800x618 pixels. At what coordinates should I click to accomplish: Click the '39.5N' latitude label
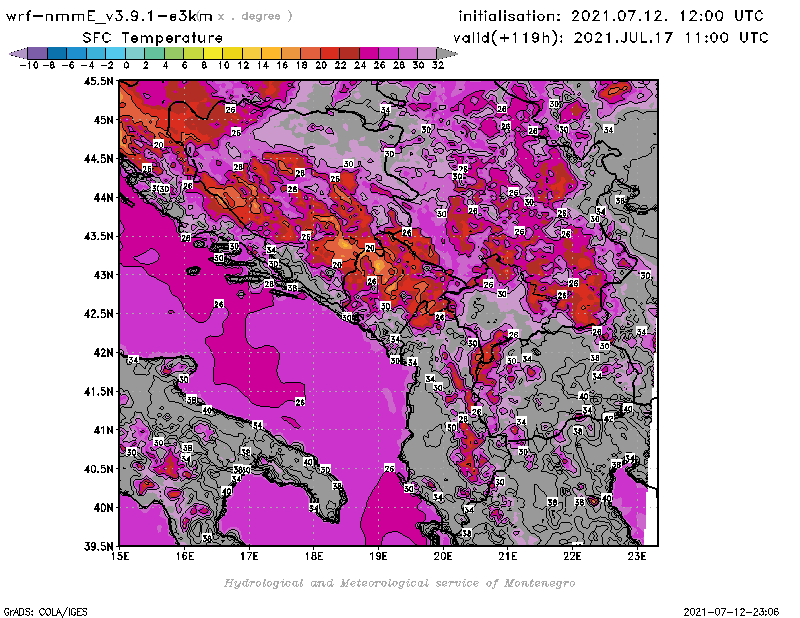(98, 546)
